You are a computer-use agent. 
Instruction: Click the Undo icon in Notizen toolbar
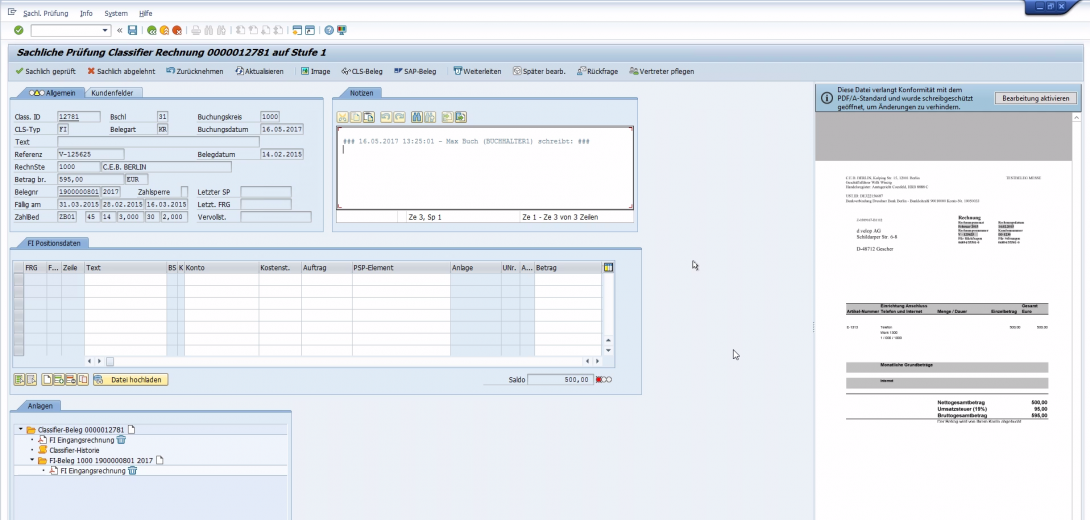(386, 117)
